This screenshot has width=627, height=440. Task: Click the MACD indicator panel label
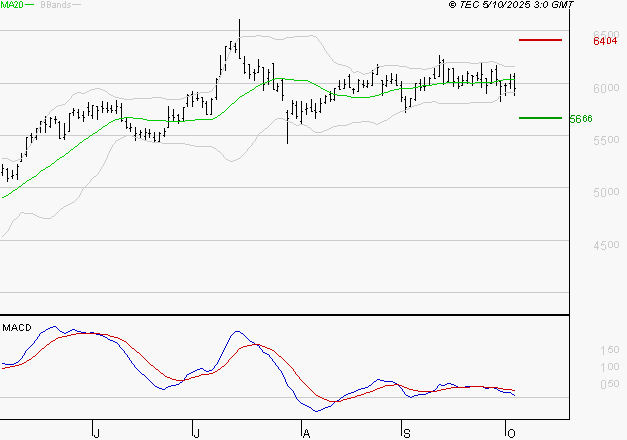tap(16, 327)
